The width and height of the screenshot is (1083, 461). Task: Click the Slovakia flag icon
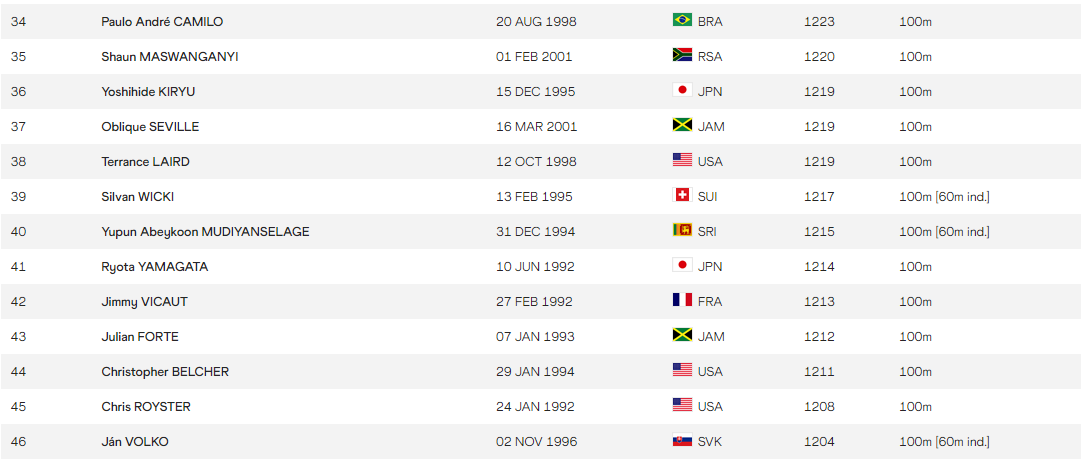(682, 440)
